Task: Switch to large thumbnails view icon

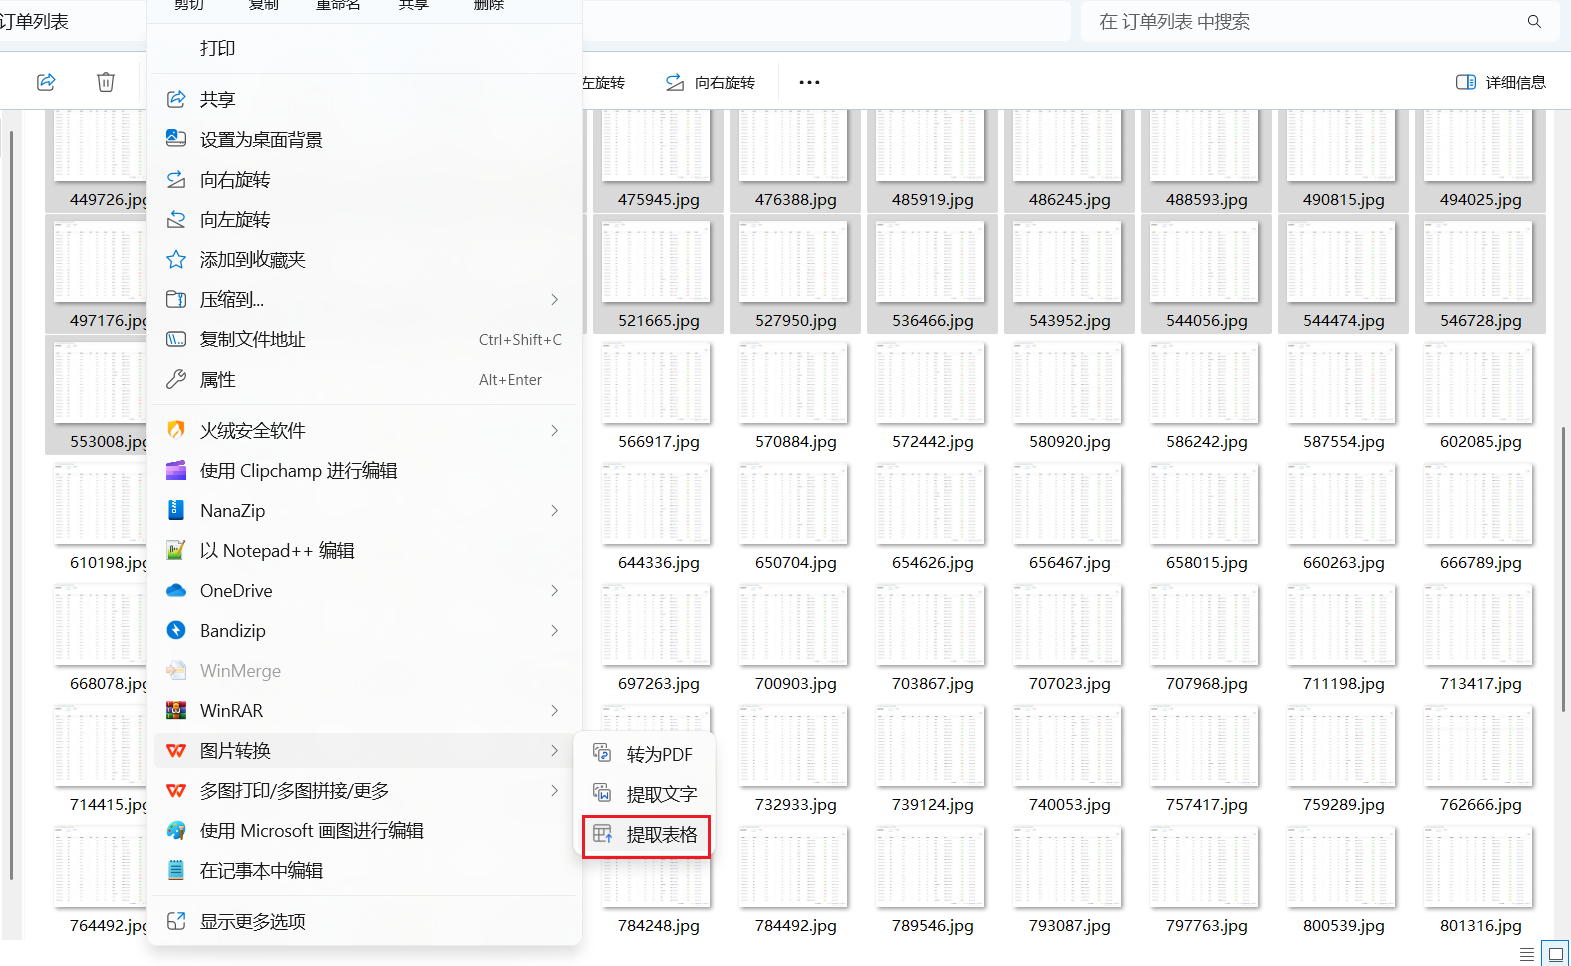Action: click(1555, 954)
